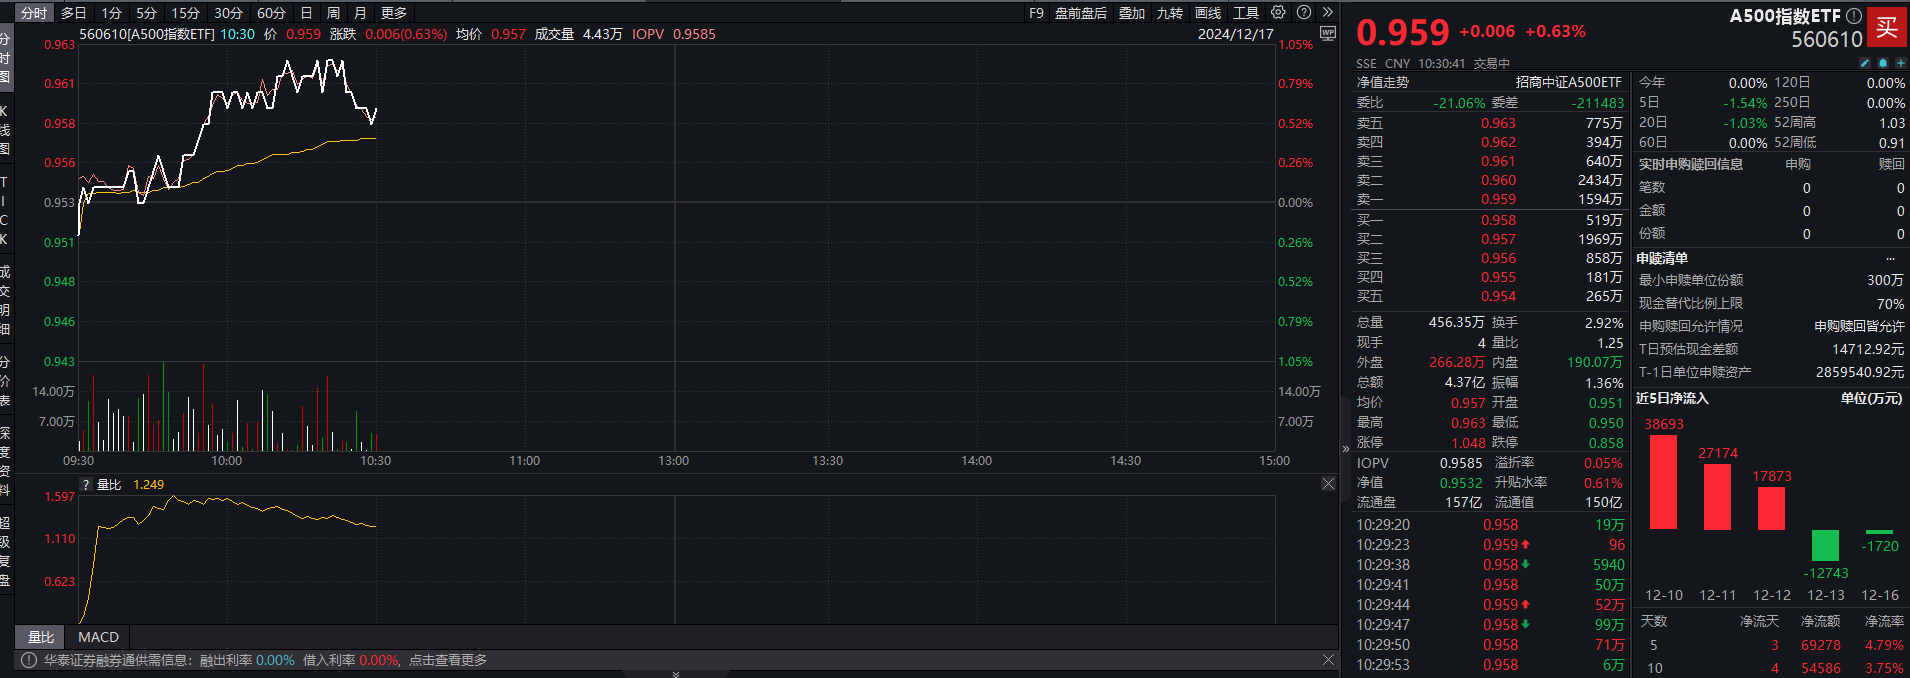Switch to the 月 monthly K-line tab
Screen dimensions: 1910x678
[360, 13]
